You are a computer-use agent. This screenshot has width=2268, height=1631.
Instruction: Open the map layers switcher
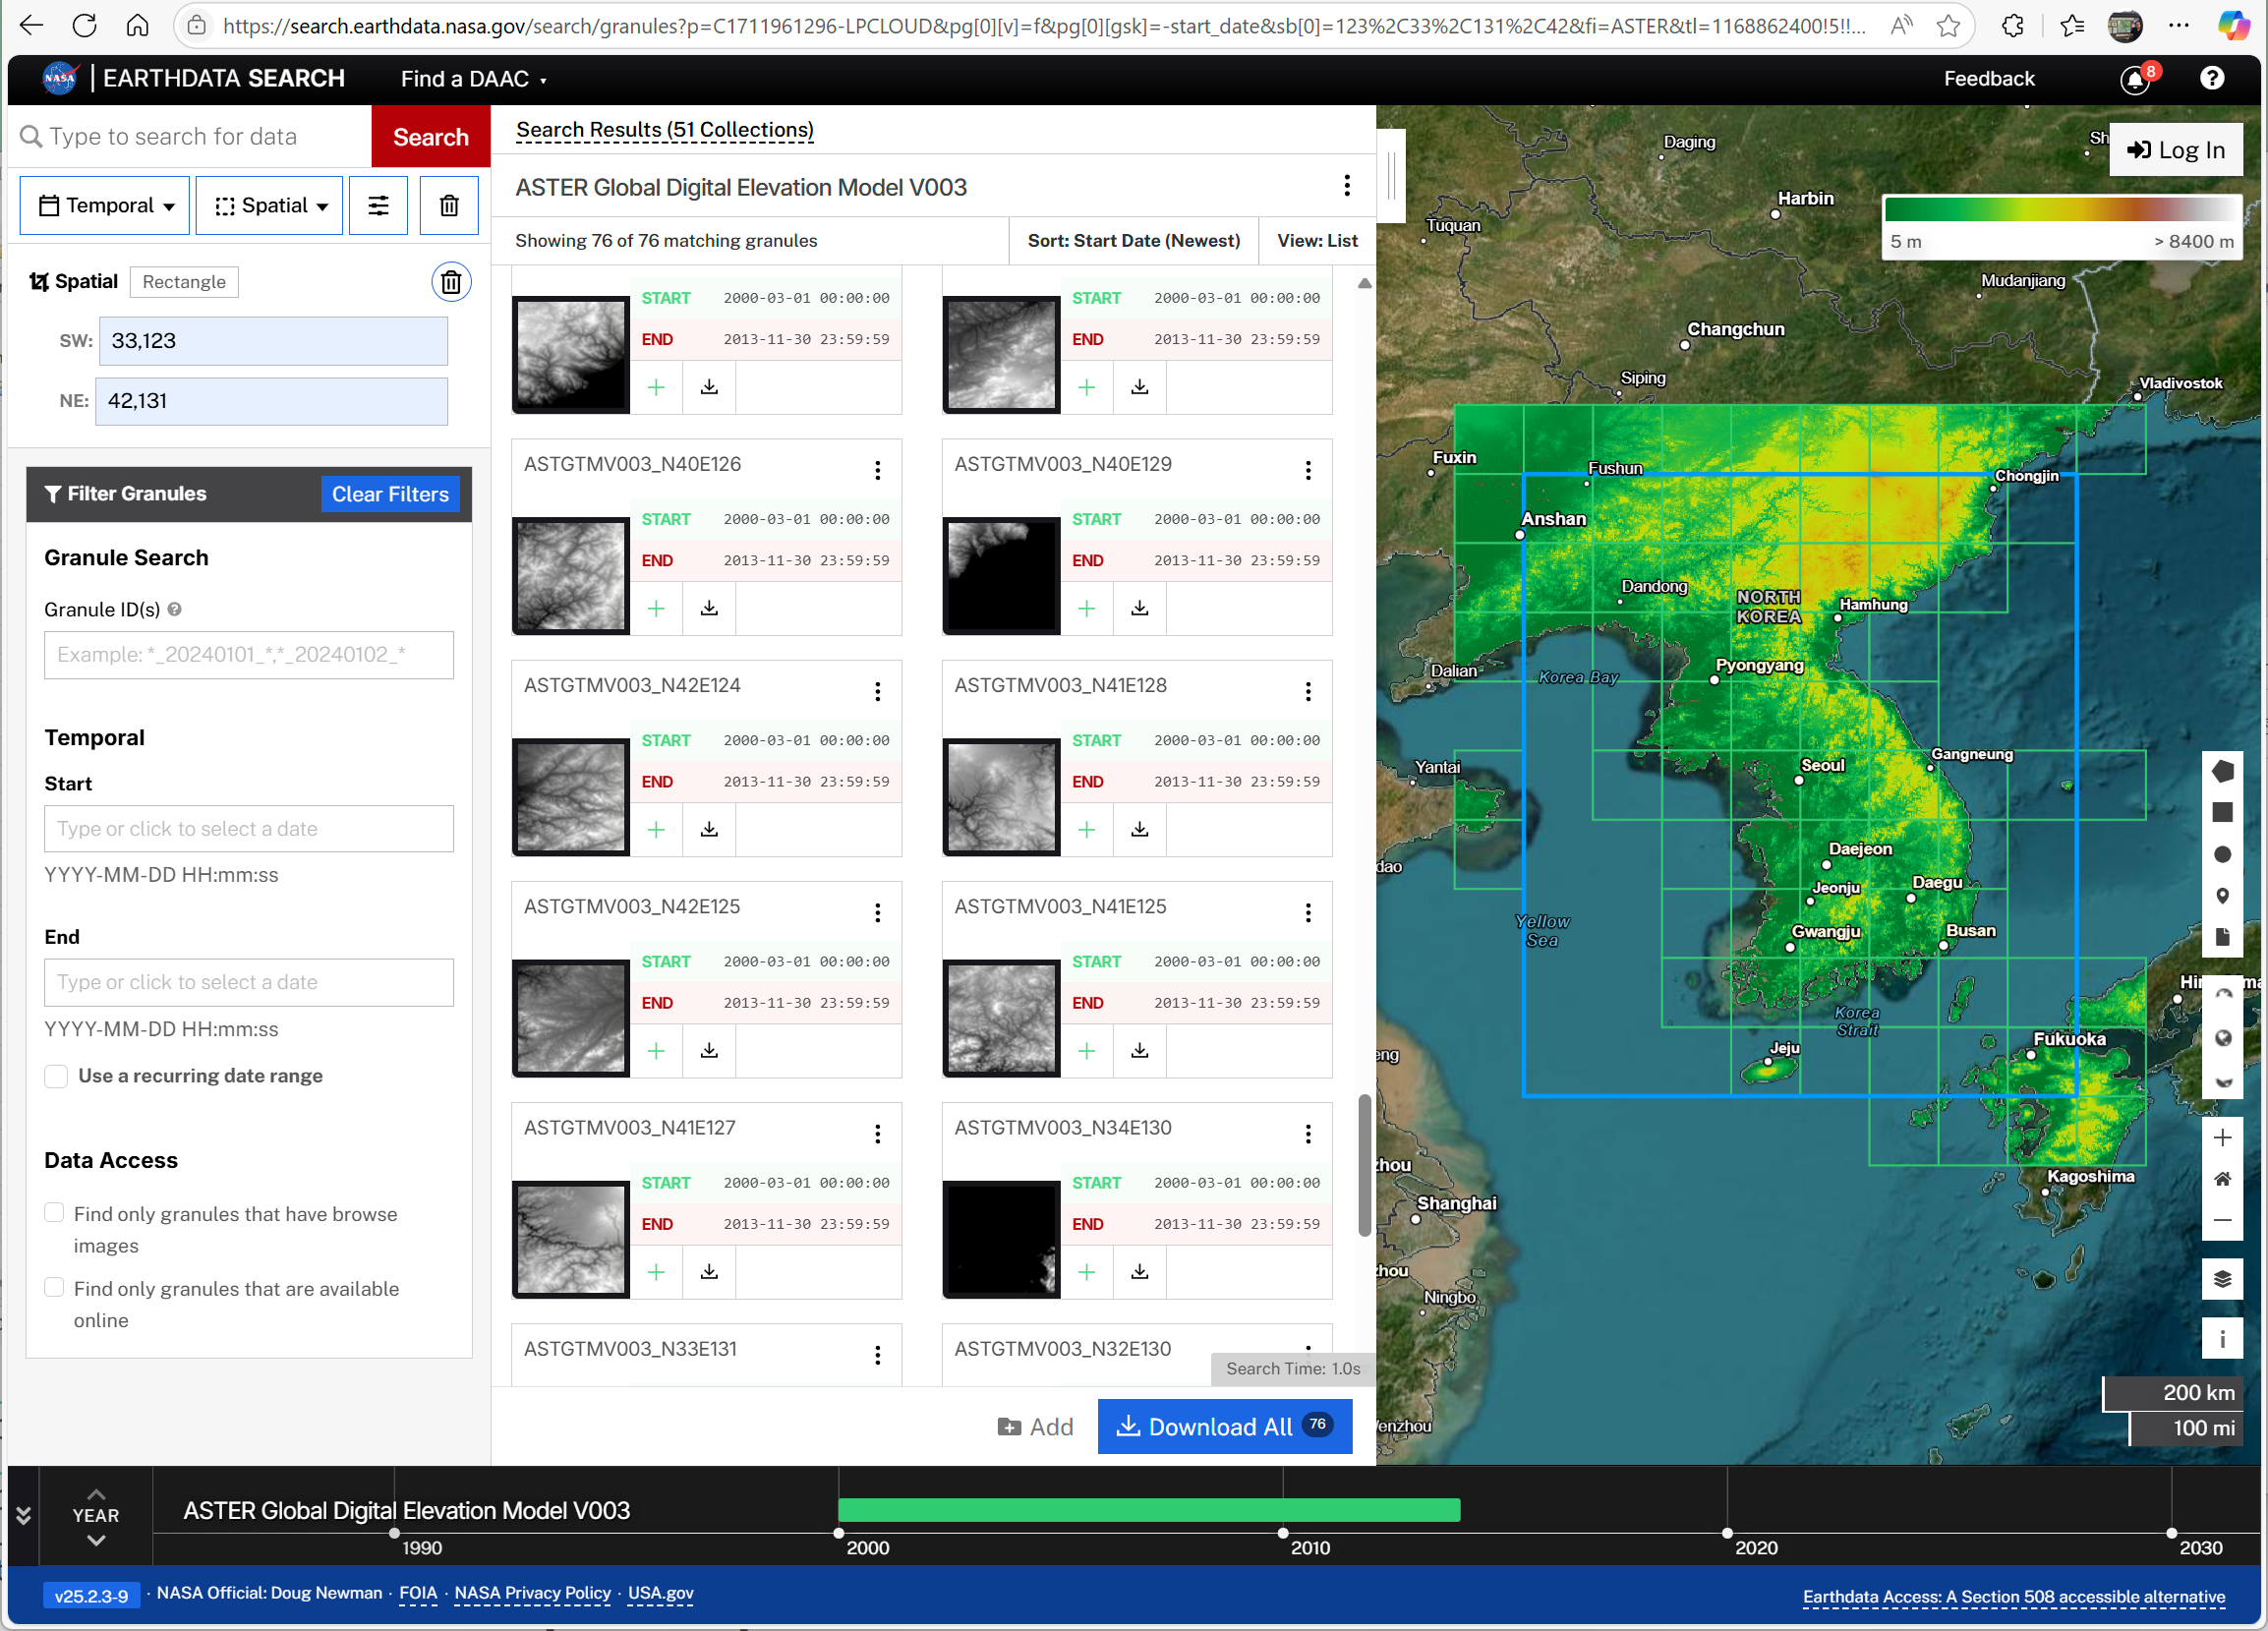click(2222, 1279)
